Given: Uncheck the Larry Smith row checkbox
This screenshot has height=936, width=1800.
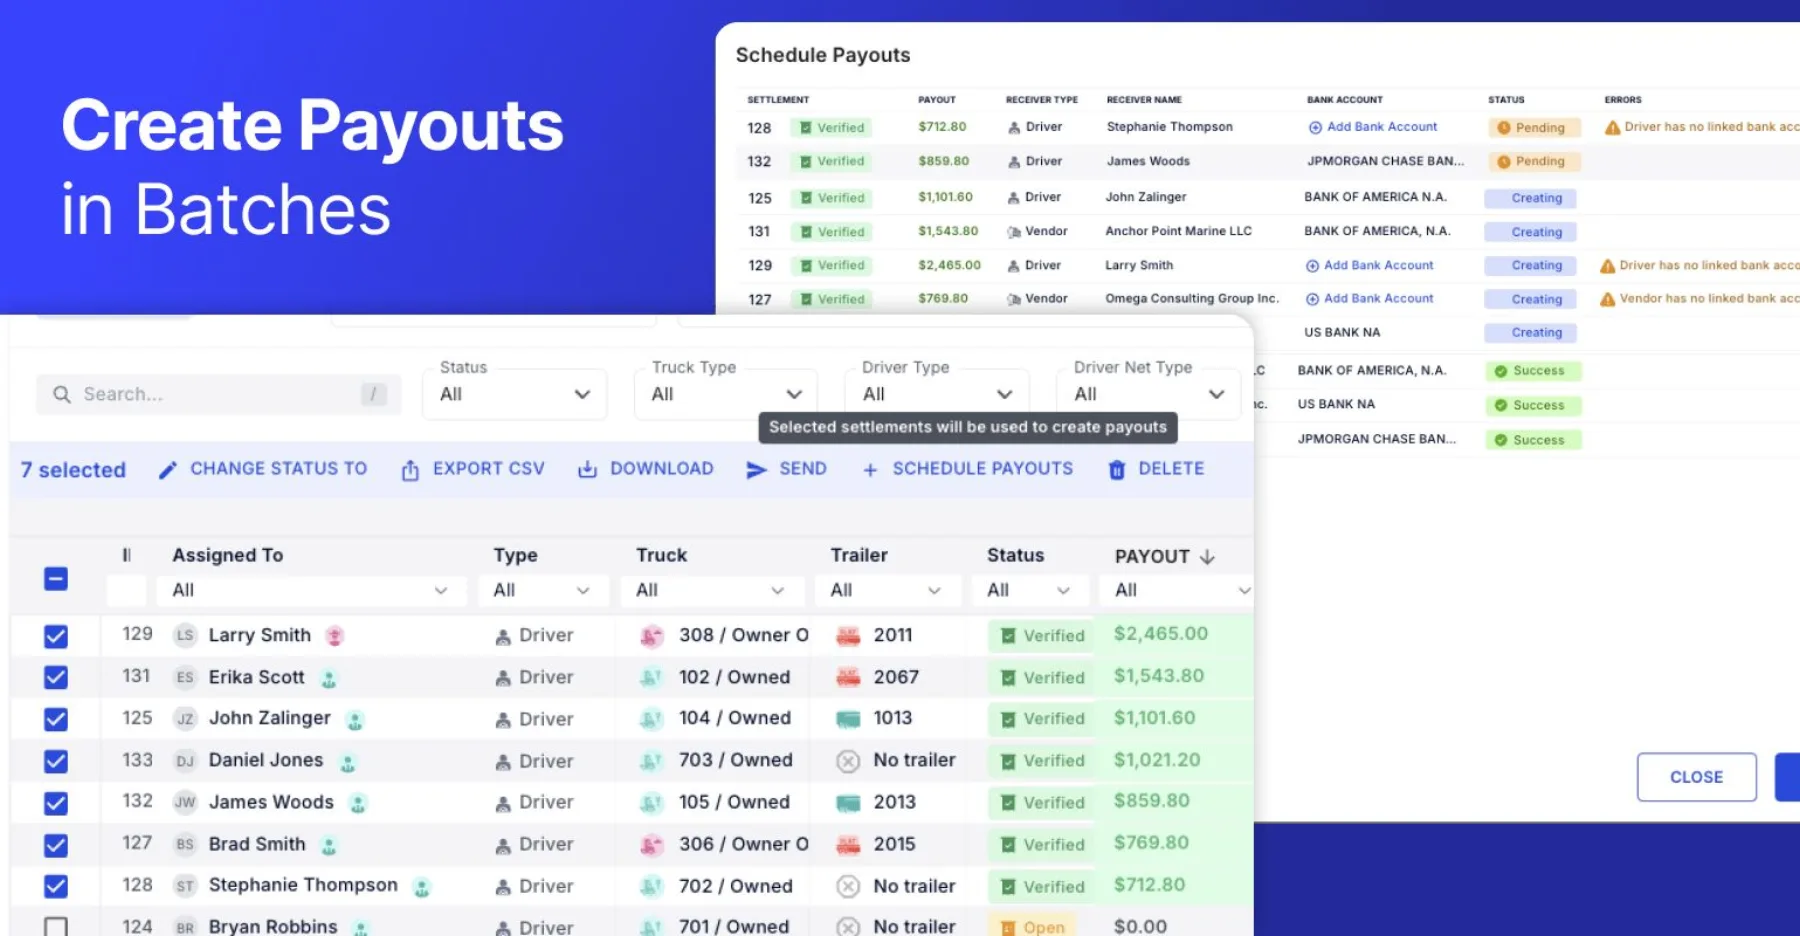Looking at the screenshot, I should pos(56,636).
